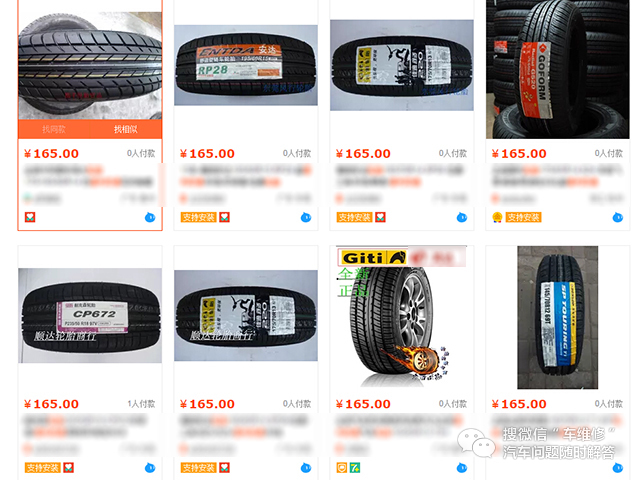Click the 找同款 button on the highlighted tire
640x480 pixels.
[54, 129]
